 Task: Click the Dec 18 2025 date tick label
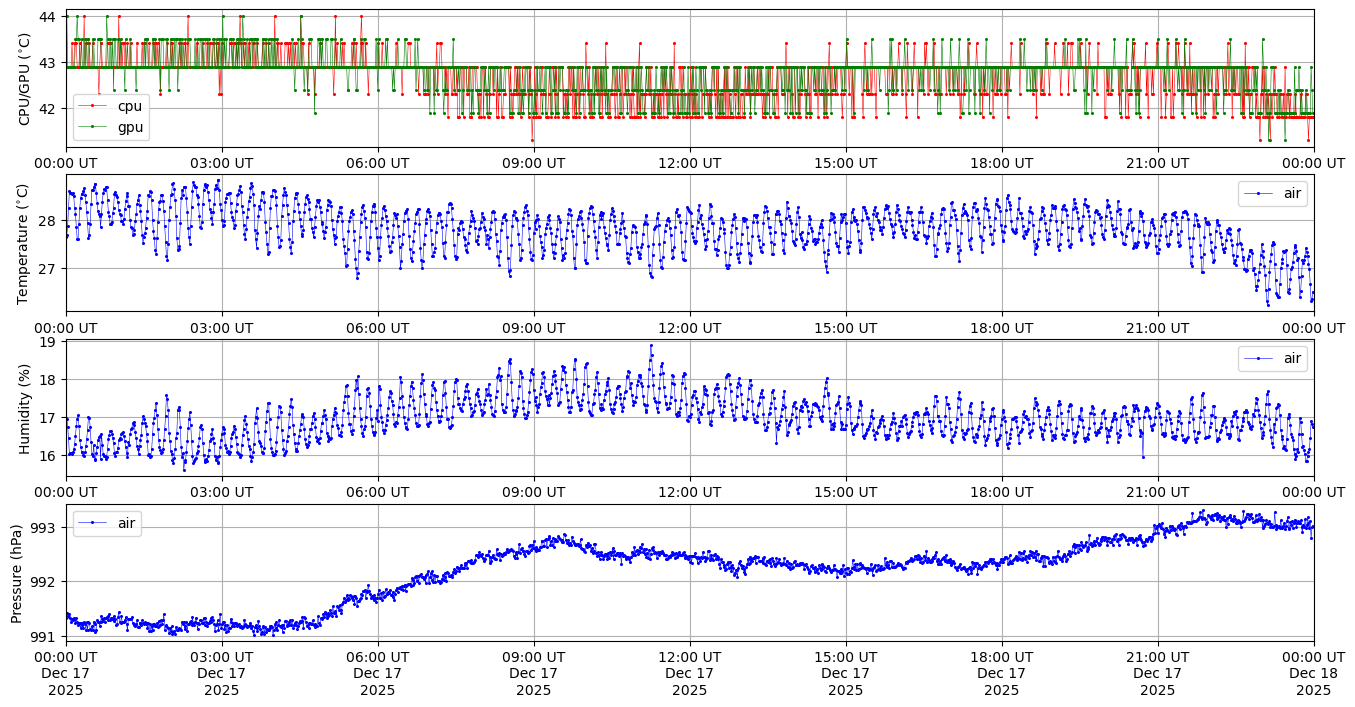pos(1313,673)
